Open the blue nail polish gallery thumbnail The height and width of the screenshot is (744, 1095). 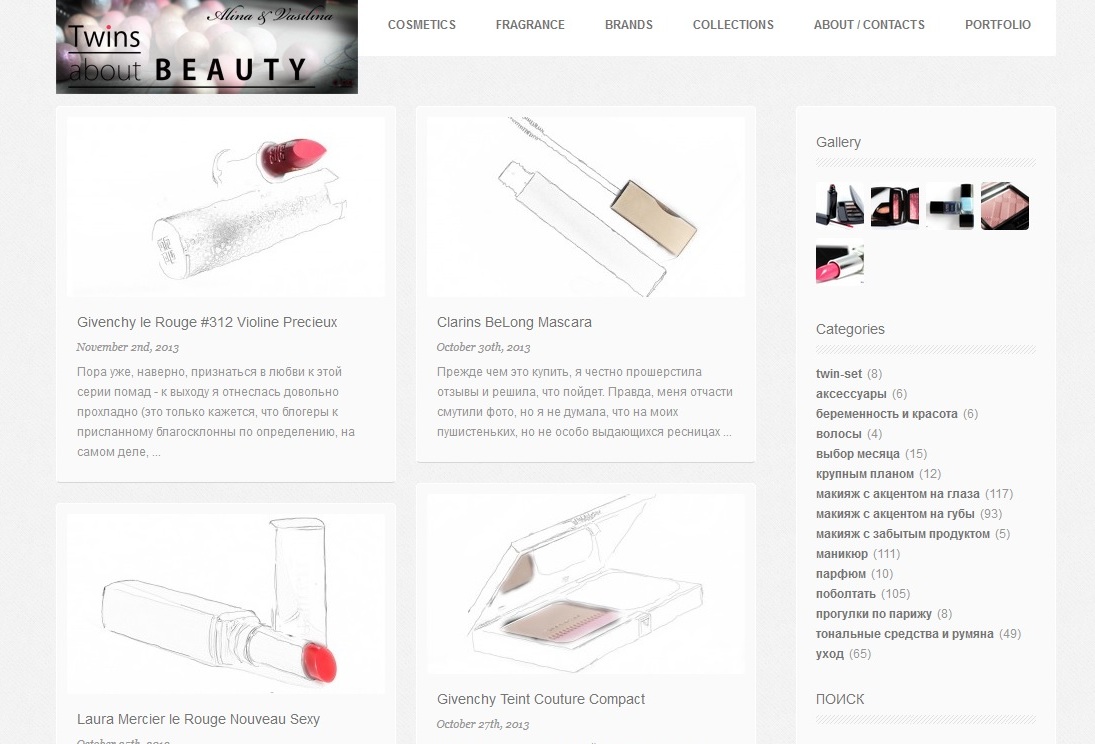(950, 206)
